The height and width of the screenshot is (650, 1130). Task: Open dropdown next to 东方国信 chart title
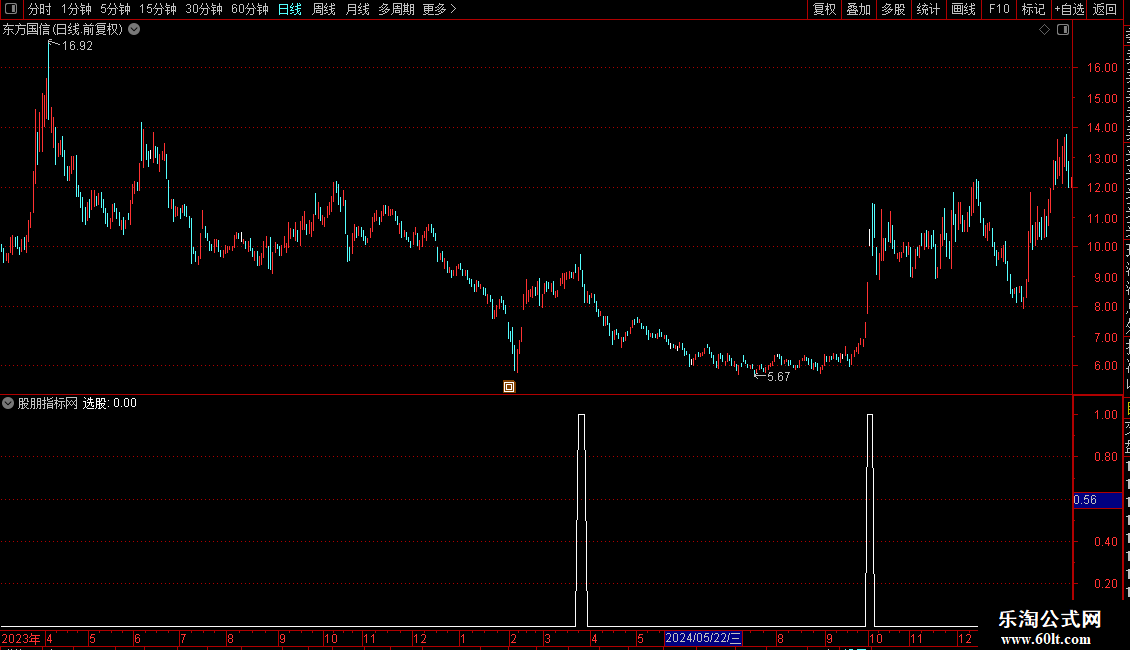tap(134, 30)
